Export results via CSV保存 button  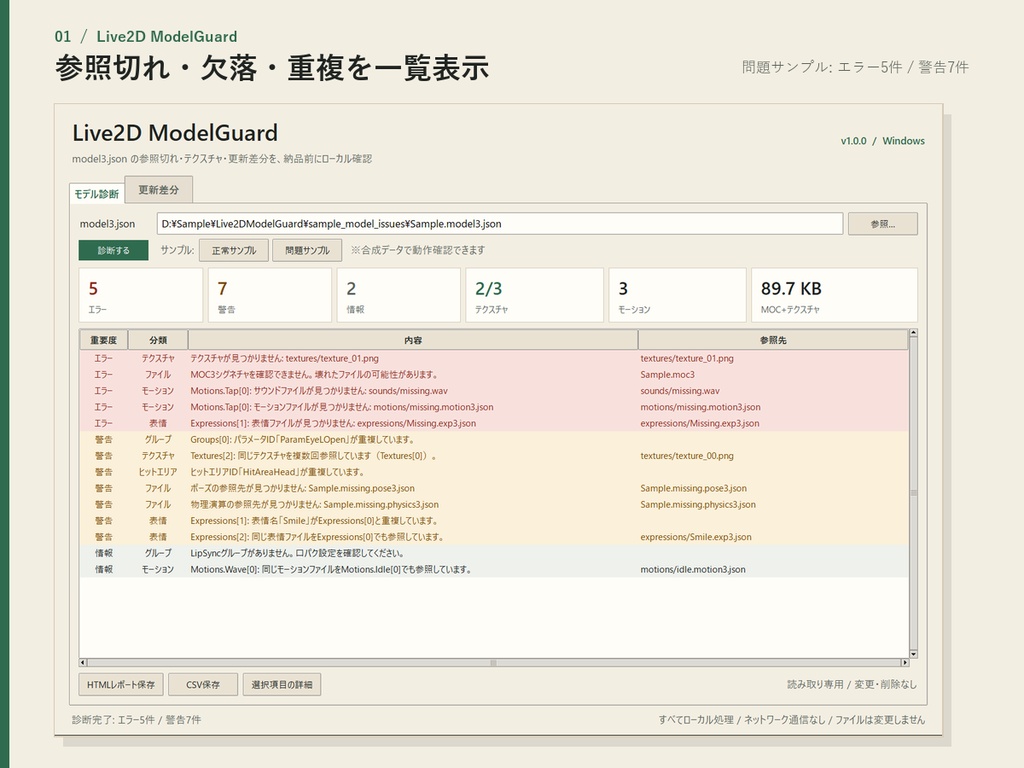click(x=202, y=684)
